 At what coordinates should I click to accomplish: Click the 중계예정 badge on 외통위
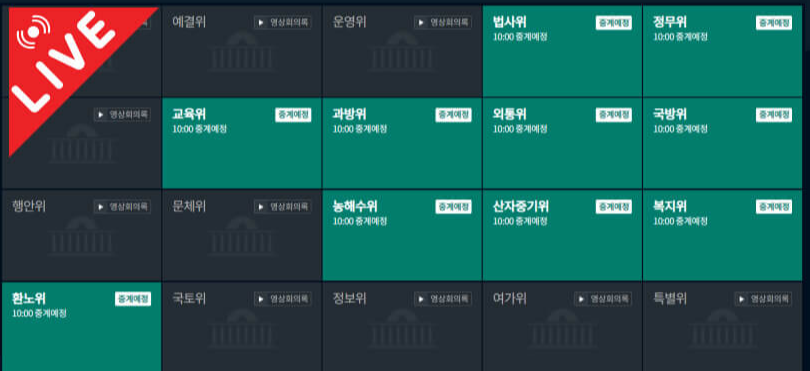(x=613, y=115)
